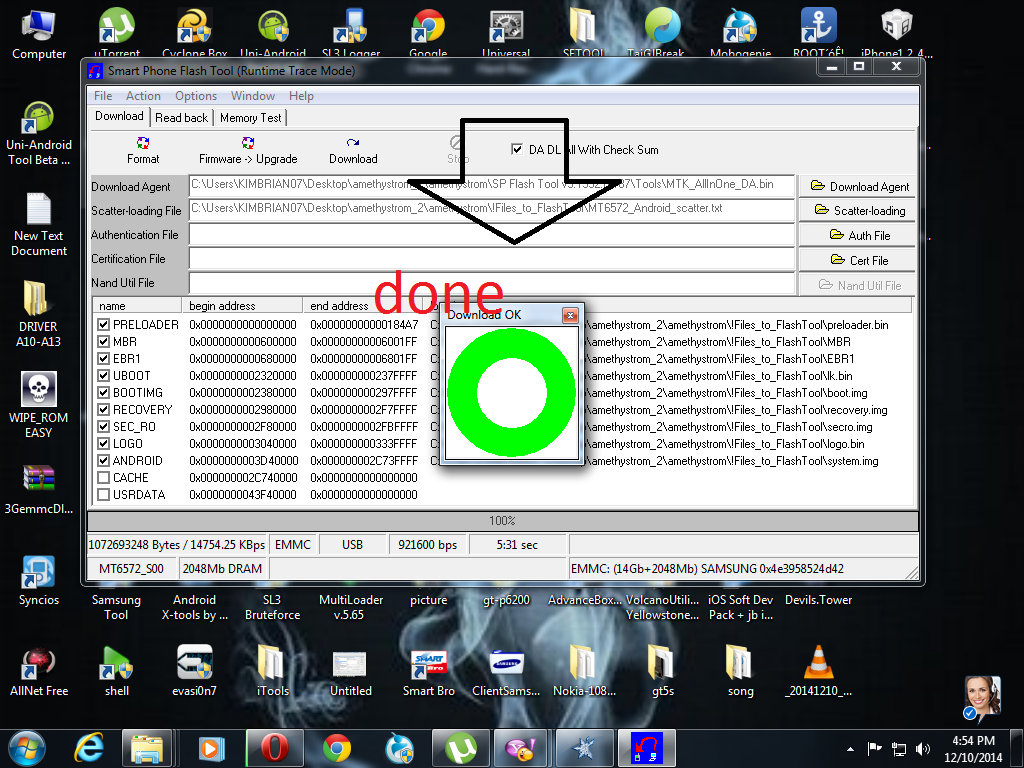Open the WIPE_ROM EASY skull icon
This screenshot has height=768, width=1024.
click(38, 392)
